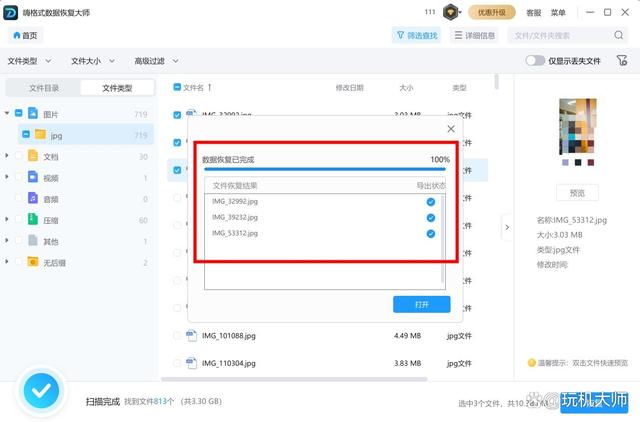This screenshot has height=422, width=640.
Task: Click export status icon for IMG_39232.jpg
Action: coord(431,218)
